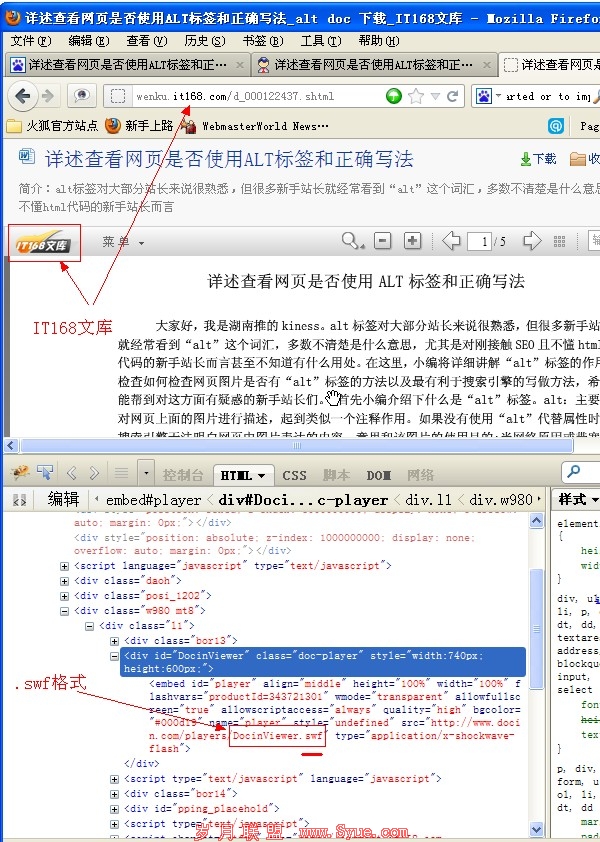Screen dimensions: 600x842
Task: Open the 编辑(E) menu
Action: point(89,41)
